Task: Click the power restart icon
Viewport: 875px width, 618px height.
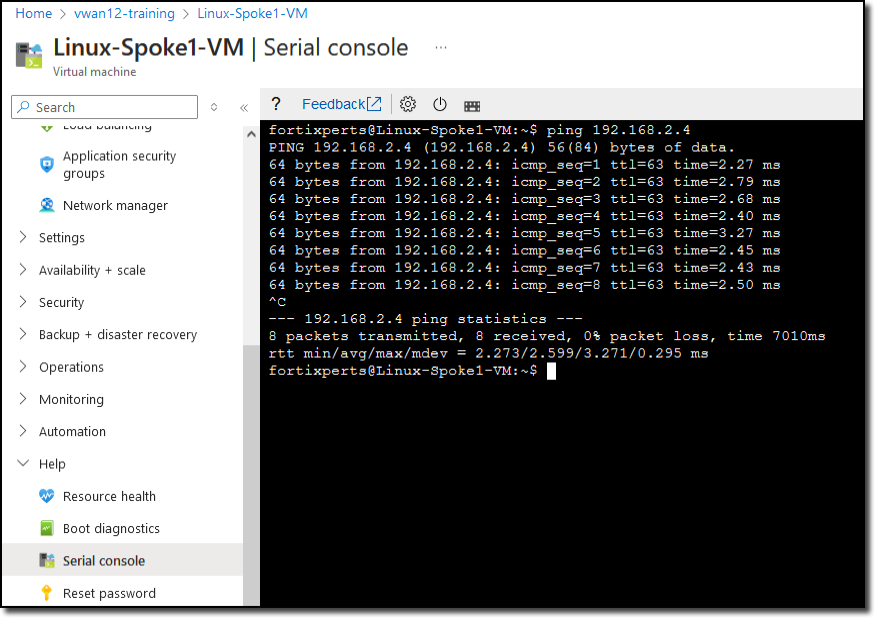Action: click(x=440, y=104)
